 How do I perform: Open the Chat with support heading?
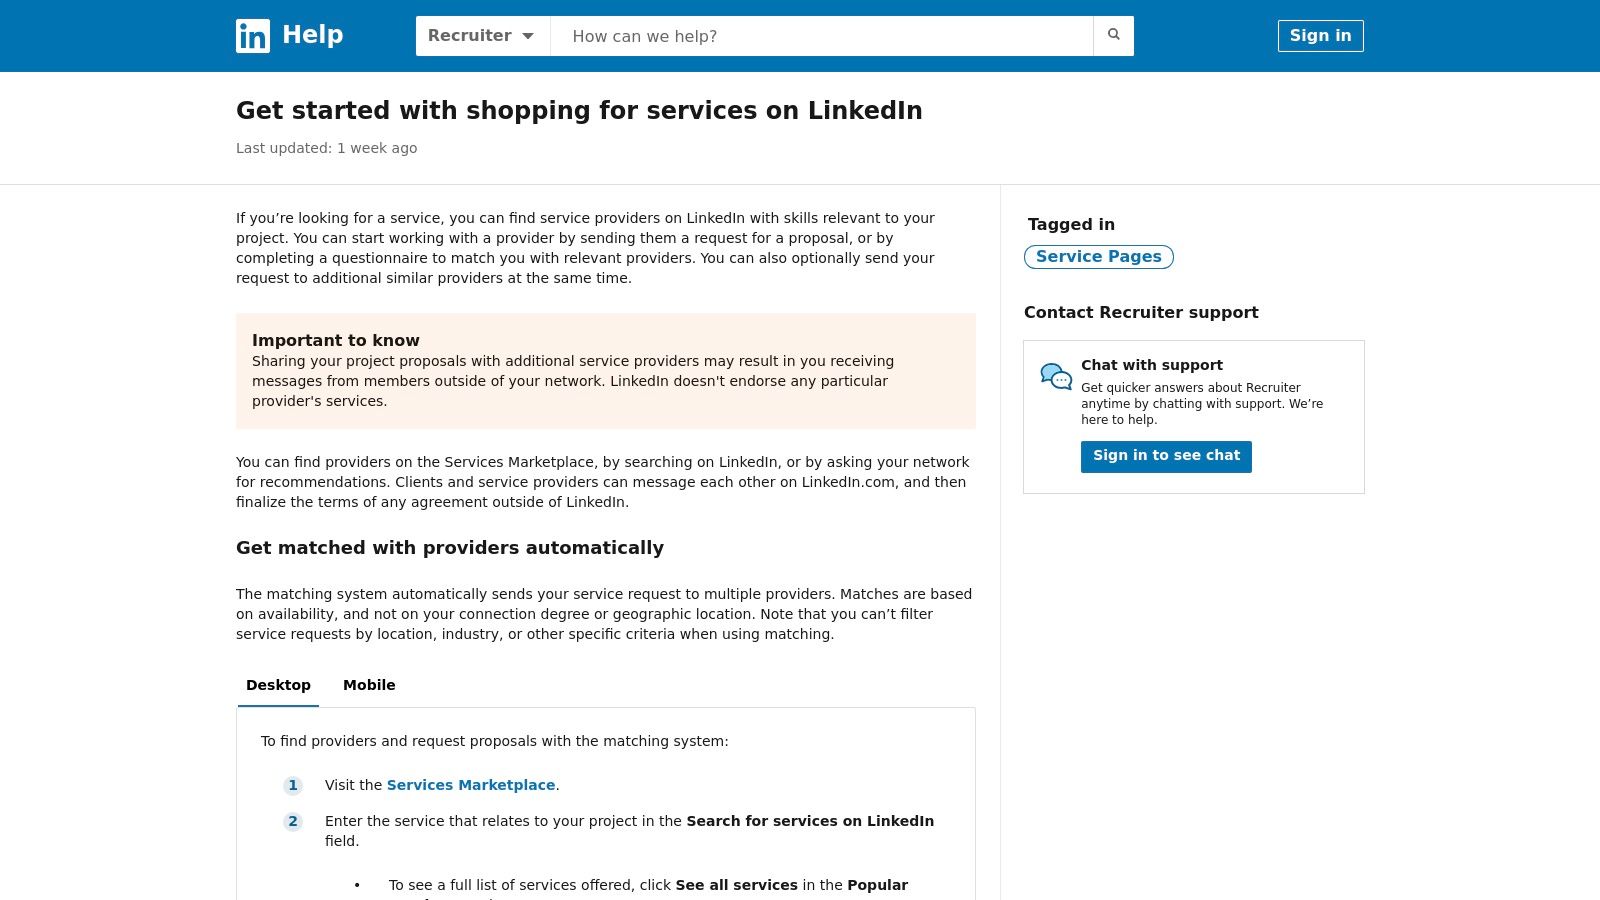(1151, 365)
